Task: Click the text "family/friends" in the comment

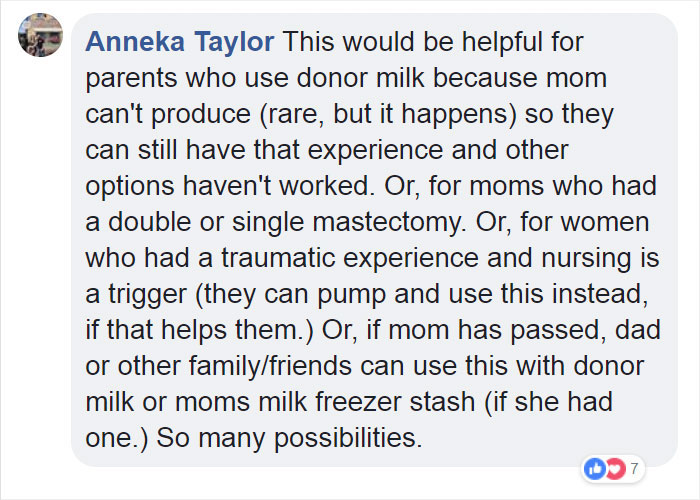Action: point(270,366)
